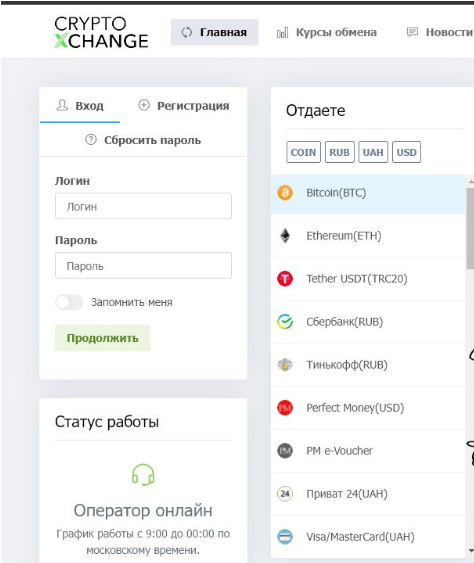Toggle the Запомнить меня switch

click(69, 302)
